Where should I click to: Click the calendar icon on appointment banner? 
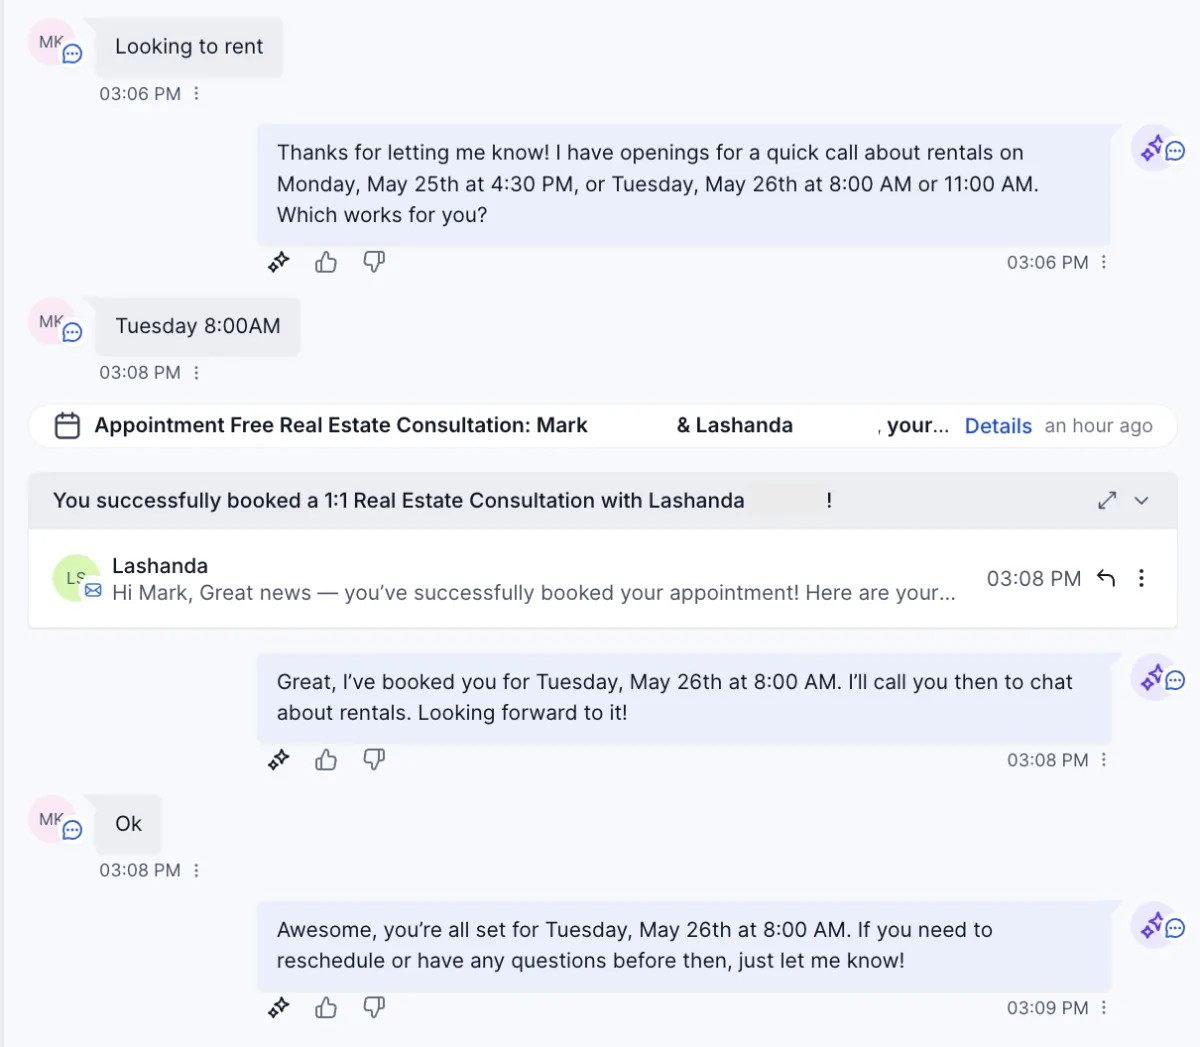(x=67, y=426)
